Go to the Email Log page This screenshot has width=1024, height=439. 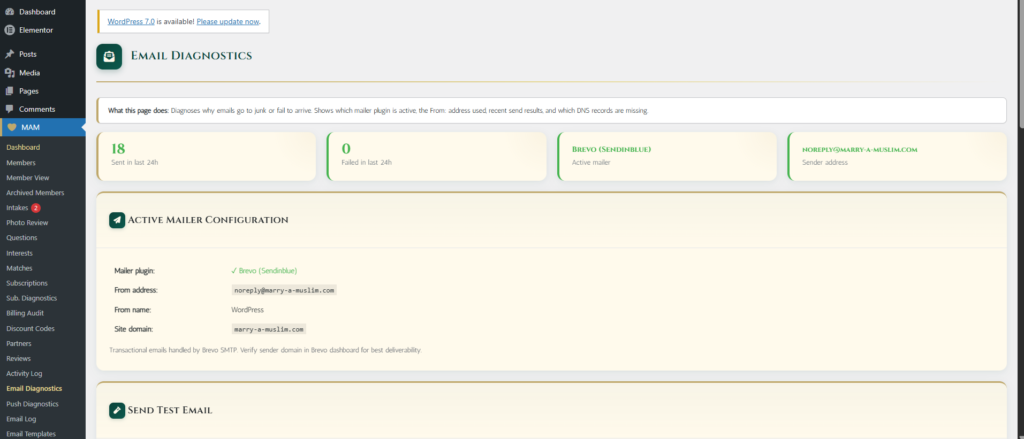coord(21,419)
